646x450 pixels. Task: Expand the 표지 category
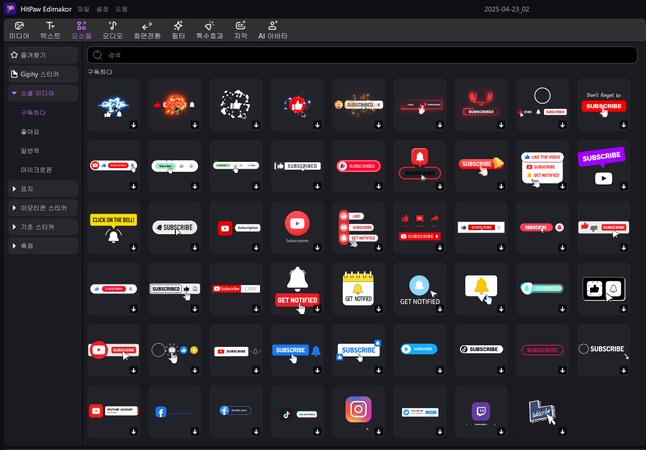pos(43,189)
